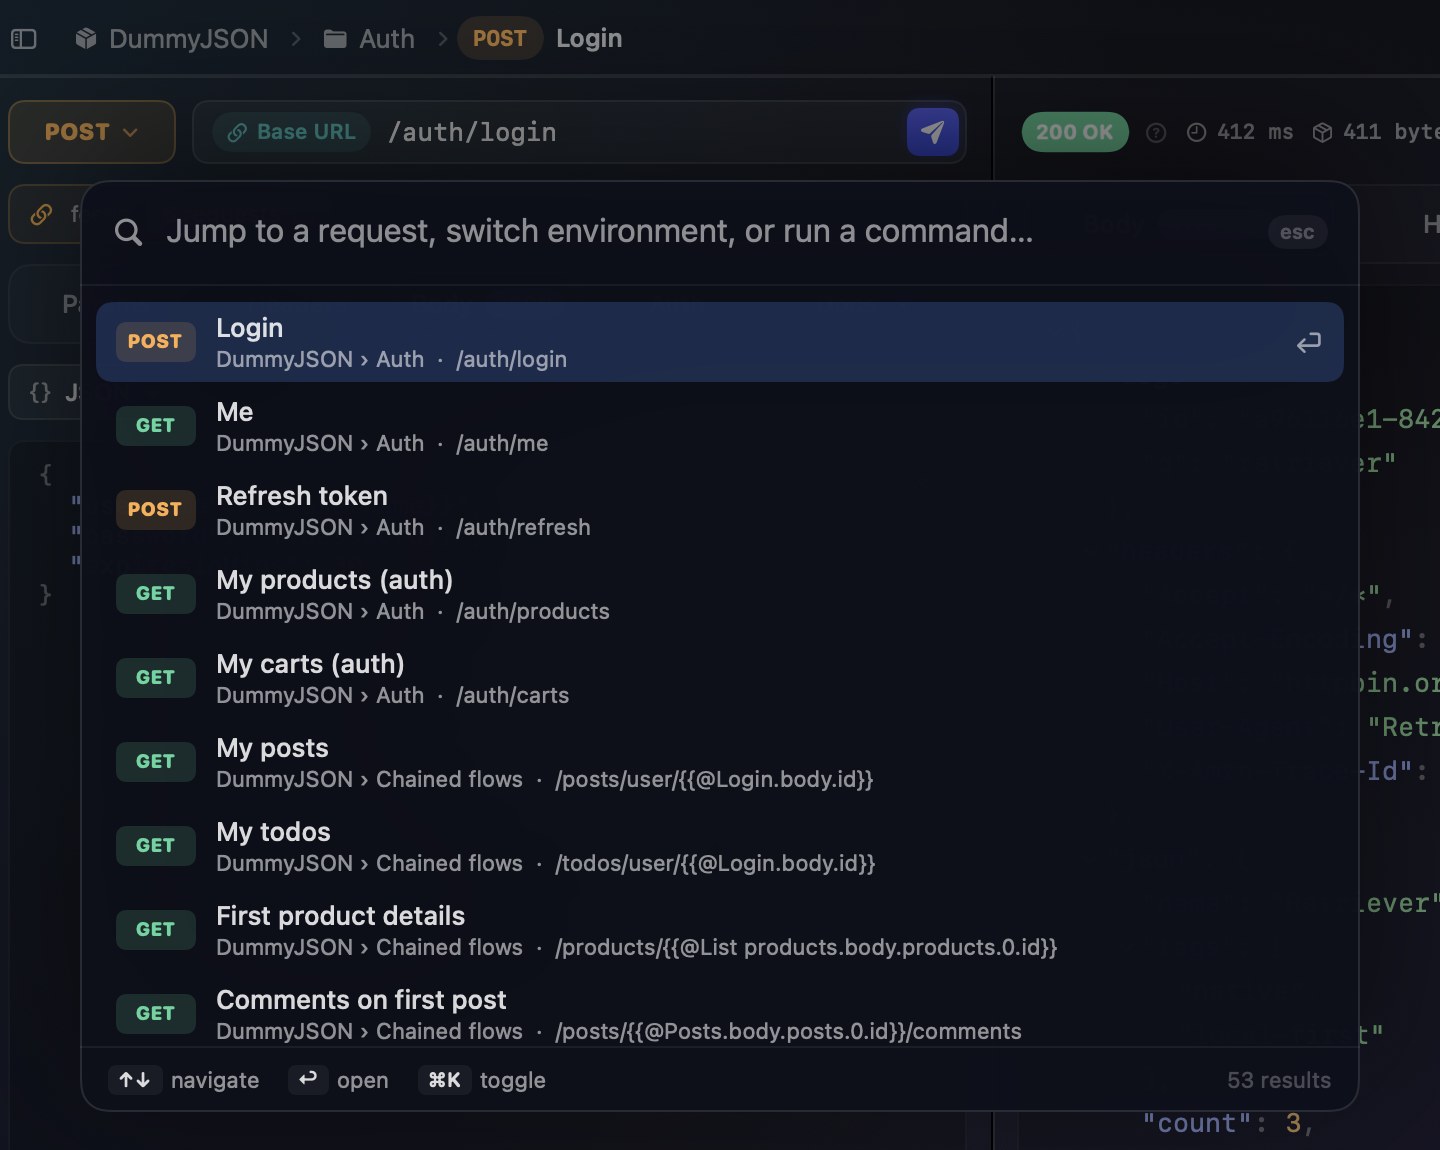Click the clock icon beside 412 ms

pyautogui.click(x=1196, y=133)
